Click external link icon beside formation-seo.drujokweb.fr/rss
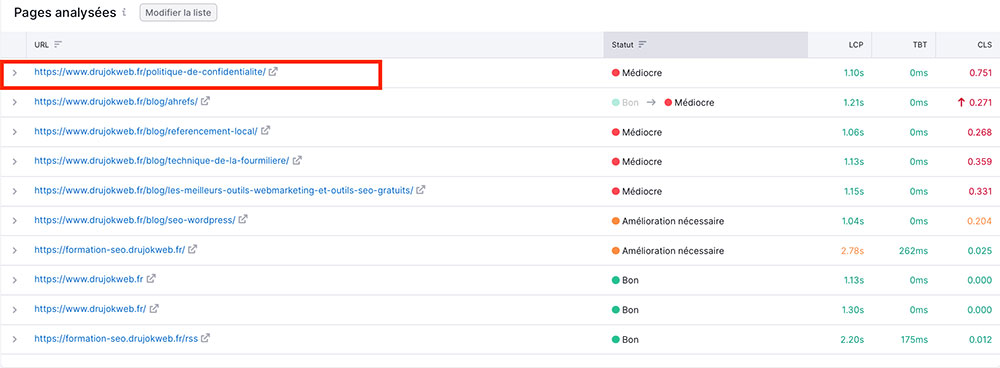Viewport: 1000px width, 368px height. tap(205, 338)
